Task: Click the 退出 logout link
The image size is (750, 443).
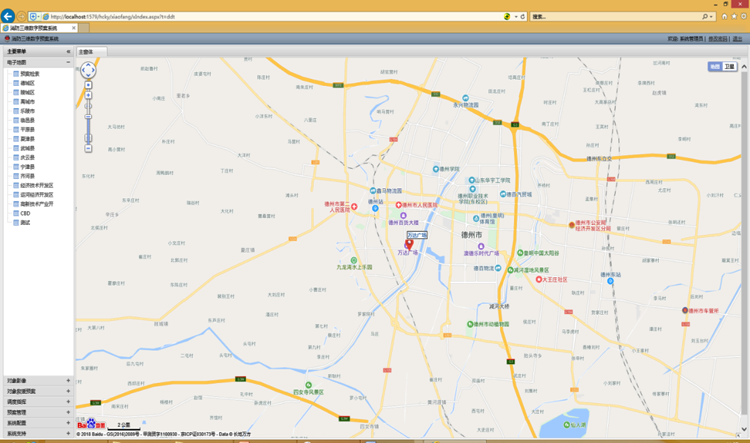Action: pos(739,39)
